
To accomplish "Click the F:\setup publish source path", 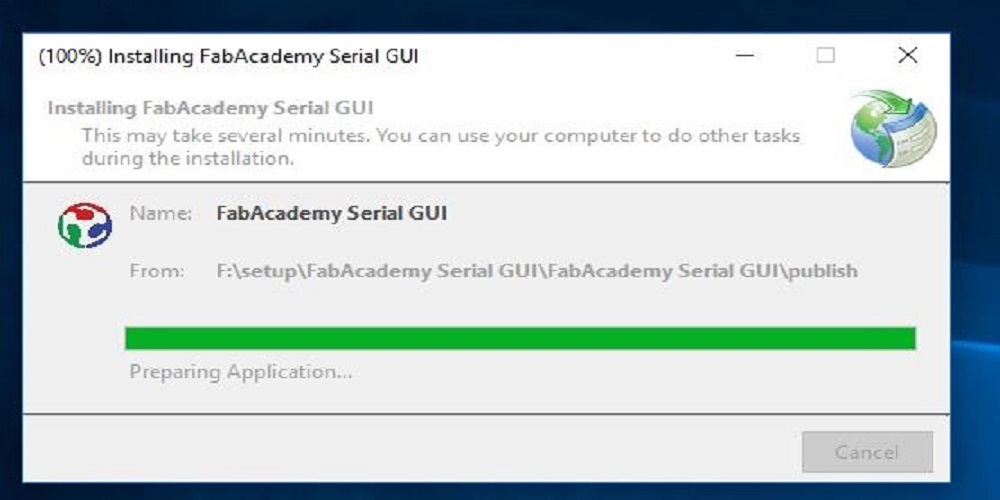I will pyautogui.click(x=537, y=271).
